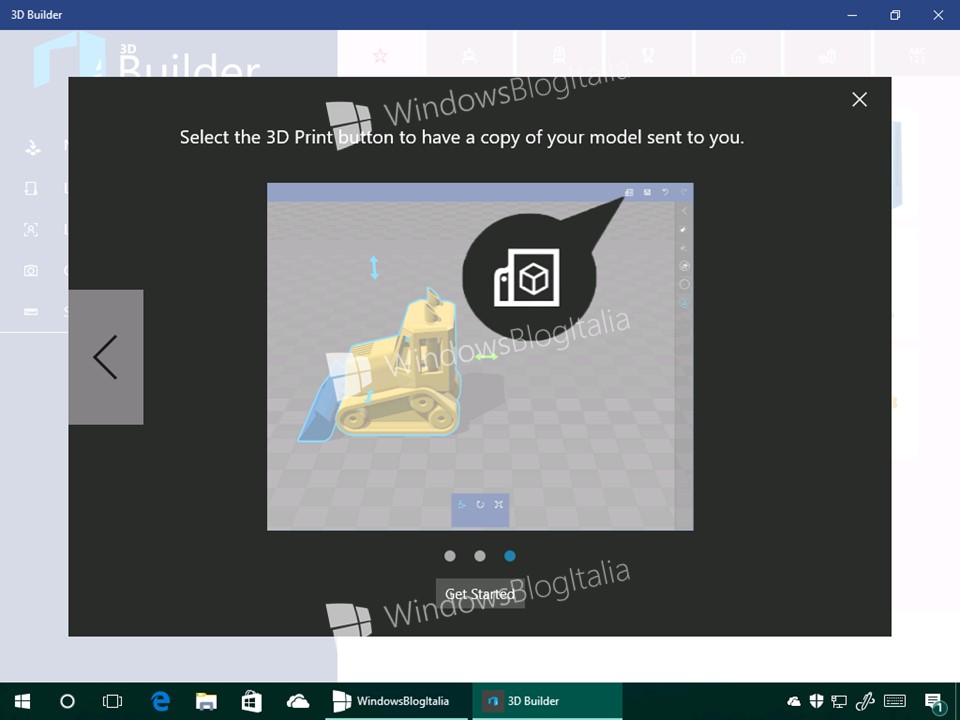Click the '3D Builder' title bar text
Viewport: 960px width, 720px height.
37,15
